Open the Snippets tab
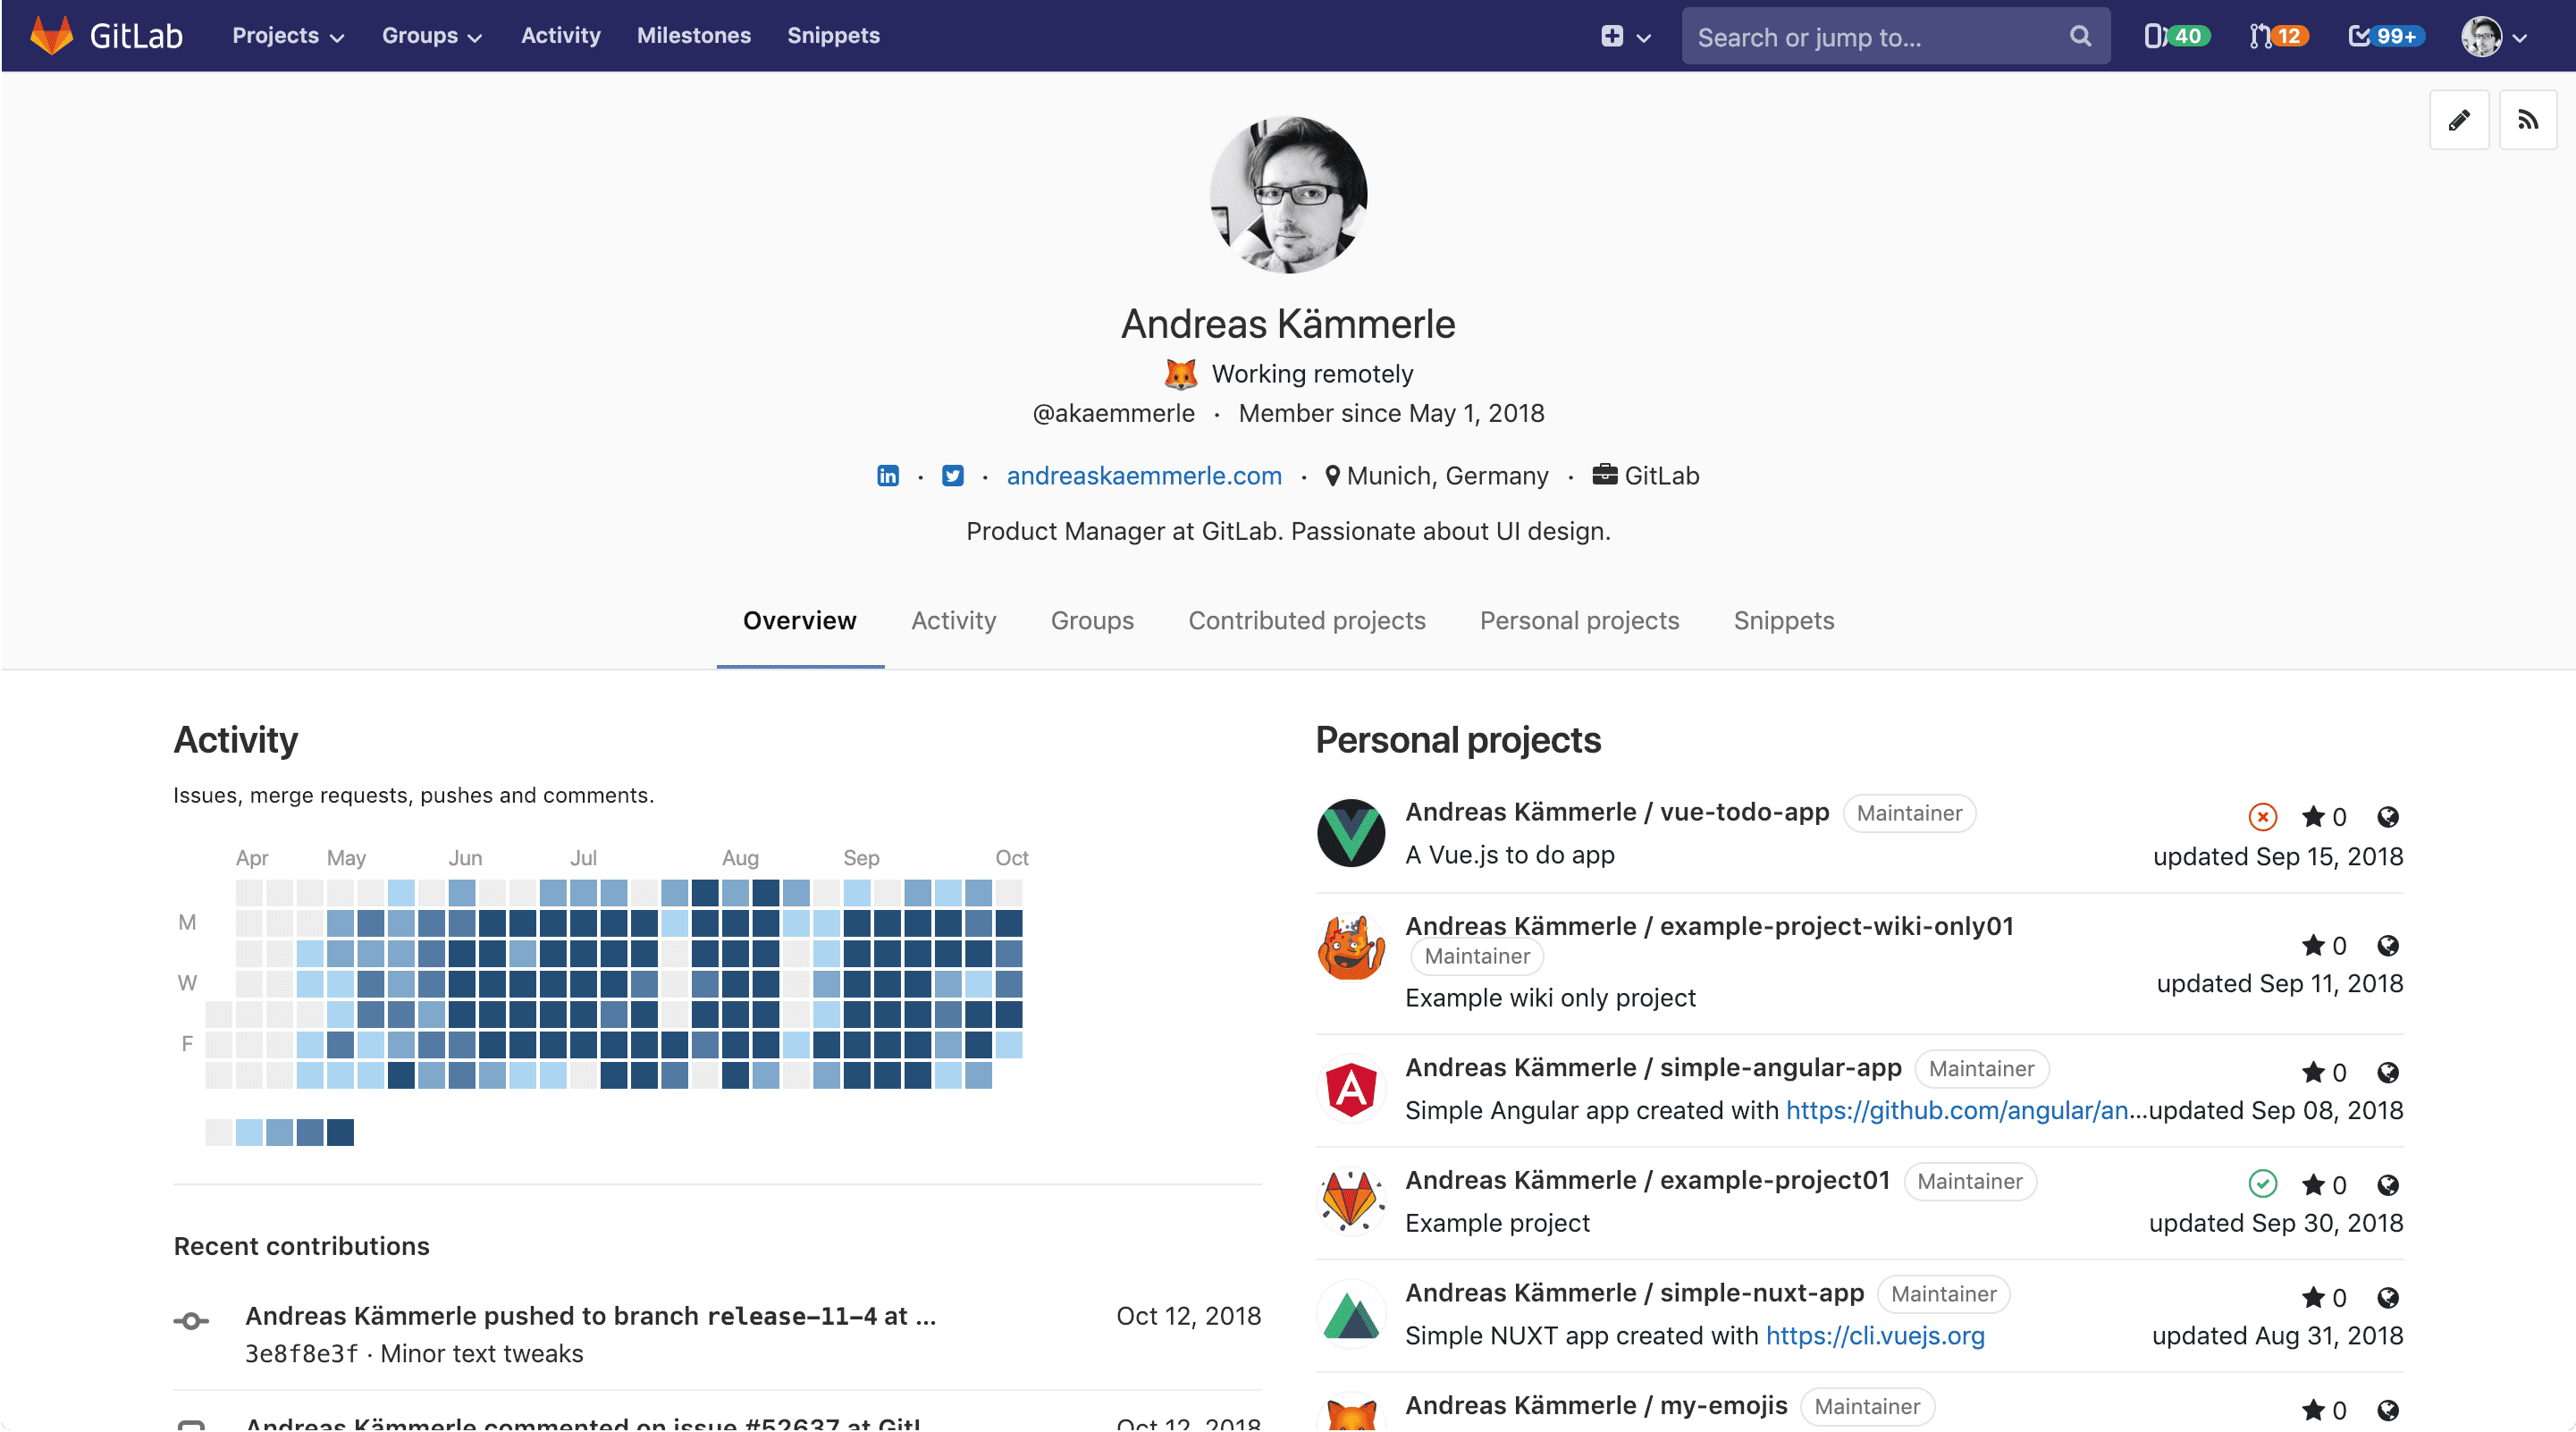2576x1432 pixels. [1783, 620]
